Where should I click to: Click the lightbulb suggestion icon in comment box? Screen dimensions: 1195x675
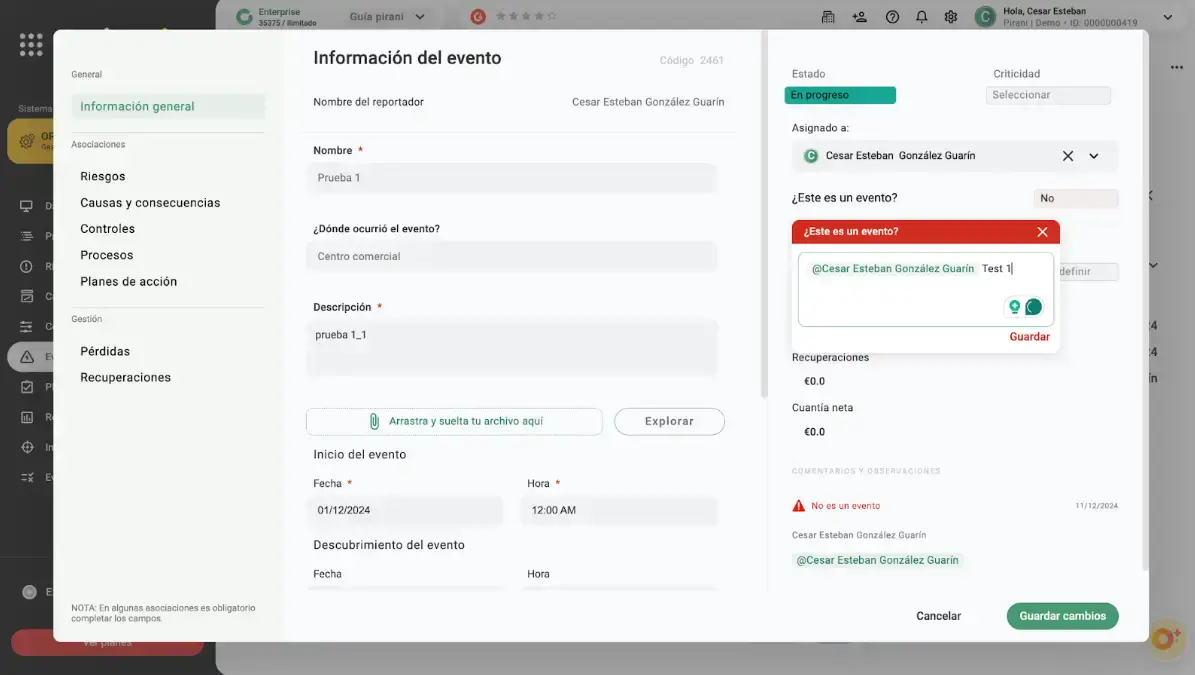coord(1014,307)
